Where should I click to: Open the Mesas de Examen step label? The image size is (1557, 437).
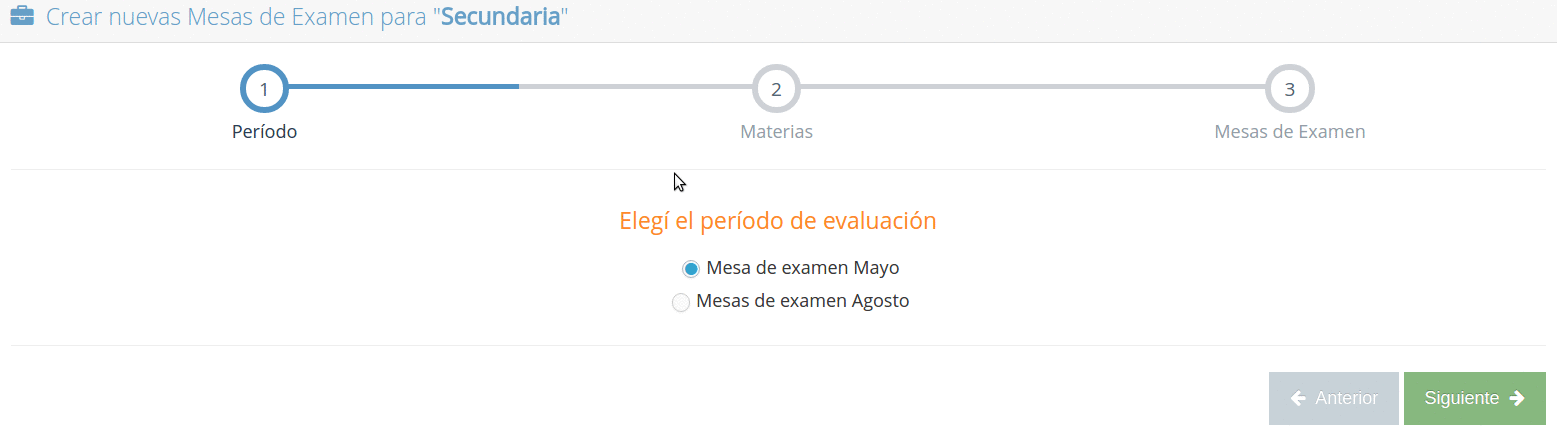(x=1290, y=132)
